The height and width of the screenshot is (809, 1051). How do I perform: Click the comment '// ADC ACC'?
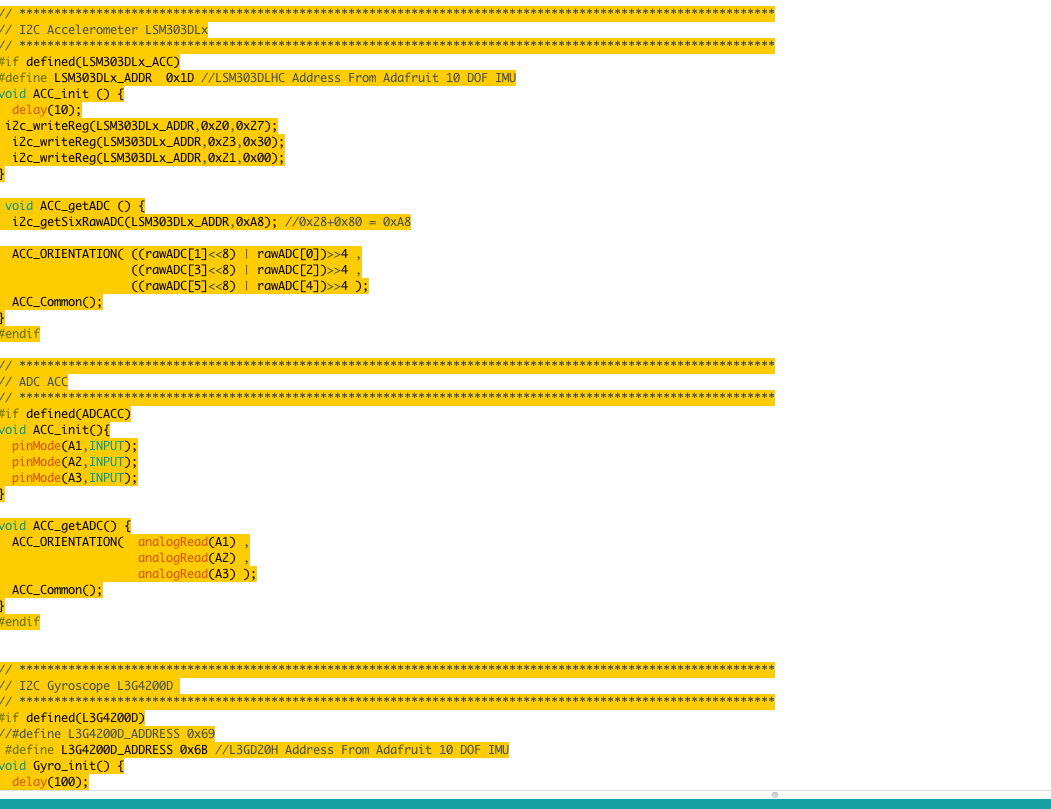[x=34, y=382]
